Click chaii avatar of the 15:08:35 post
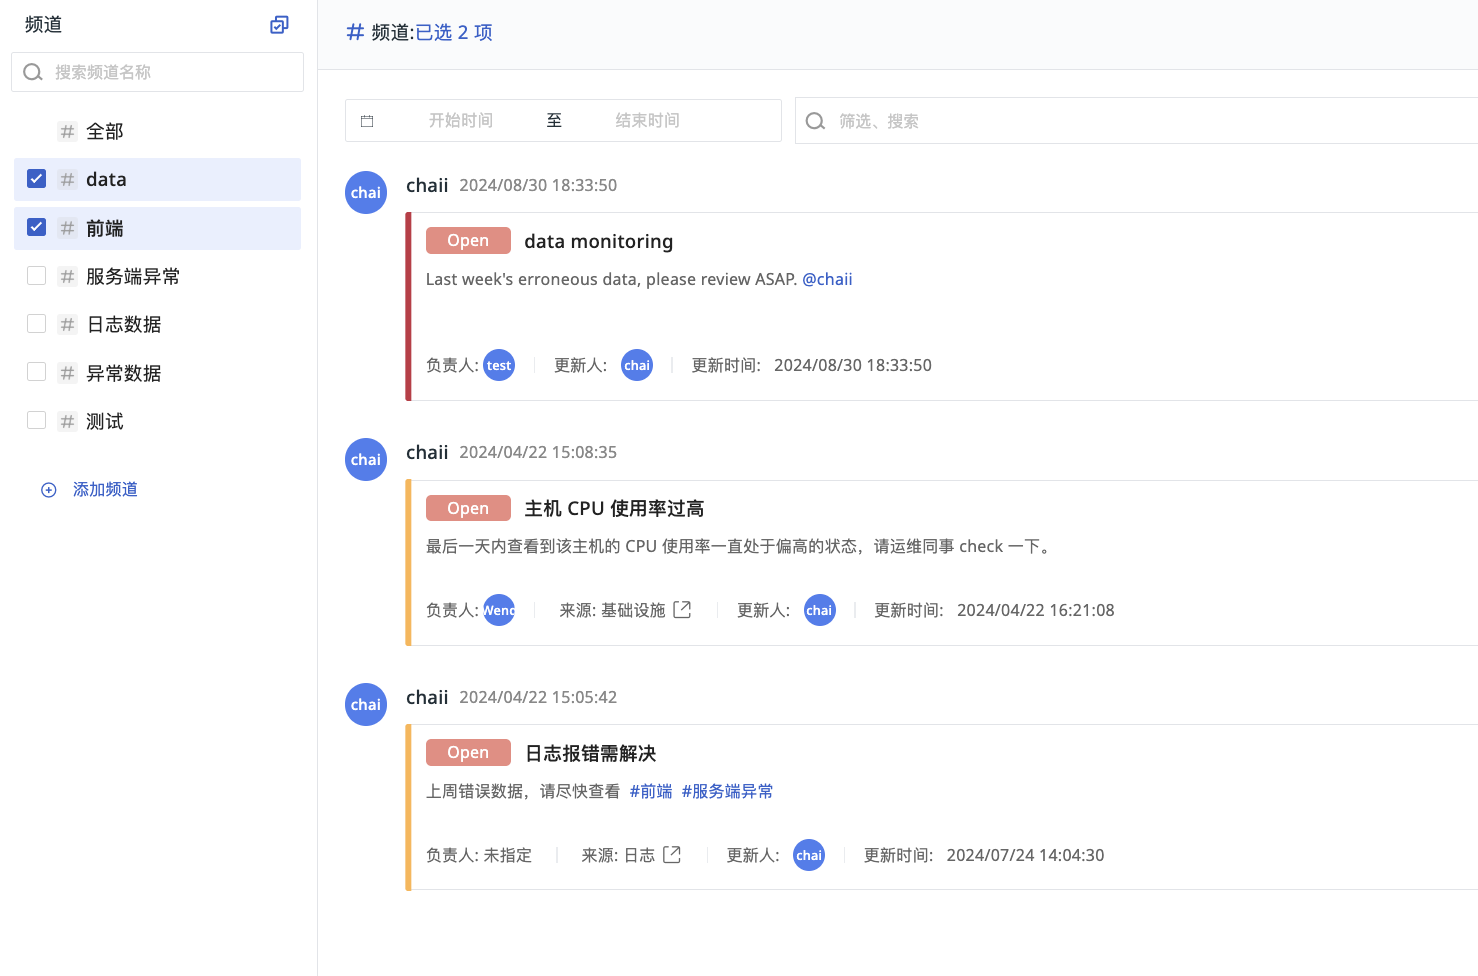Viewport: 1478px width, 976px height. [366, 459]
